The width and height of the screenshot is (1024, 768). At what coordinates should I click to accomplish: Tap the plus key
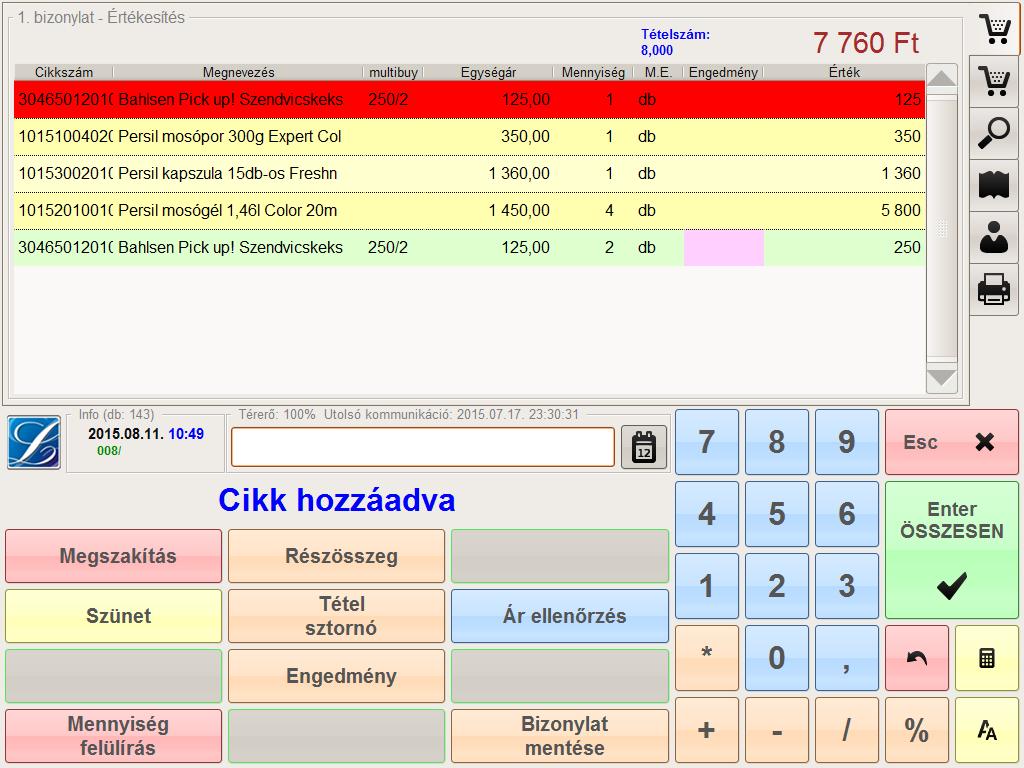[x=707, y=730]
